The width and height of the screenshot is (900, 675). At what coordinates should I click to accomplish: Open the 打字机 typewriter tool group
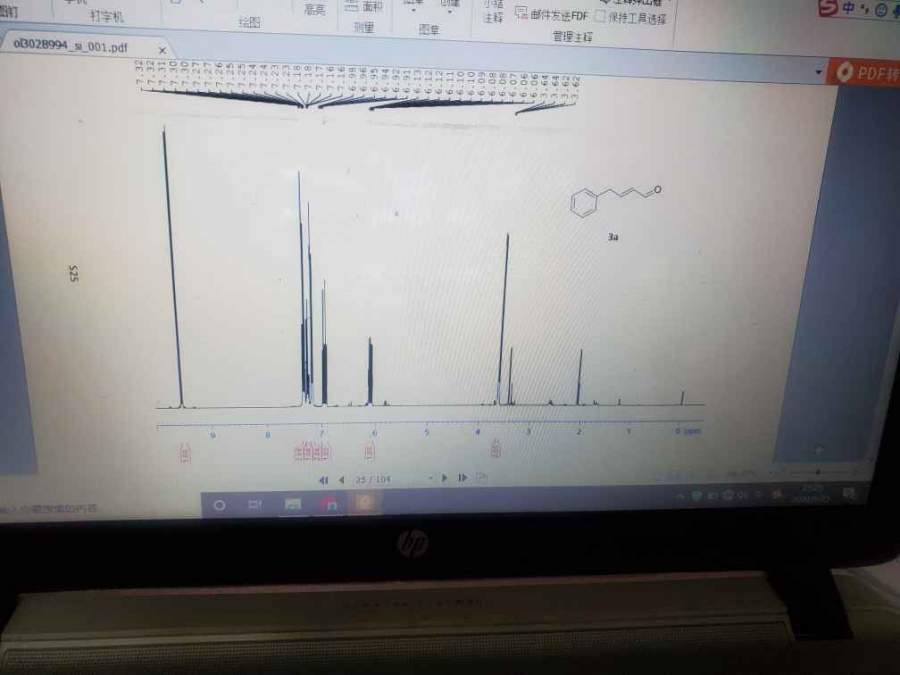pyautogui.click(x=107, y=15)
